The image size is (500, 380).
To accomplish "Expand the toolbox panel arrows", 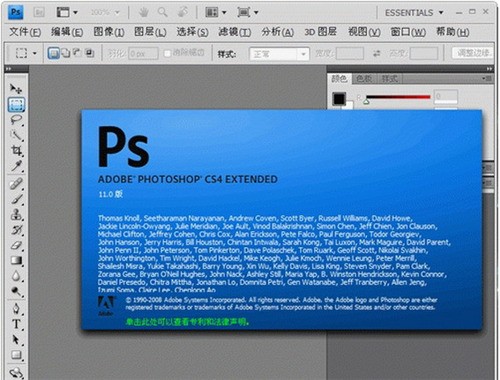I will (x=9, y=69).
